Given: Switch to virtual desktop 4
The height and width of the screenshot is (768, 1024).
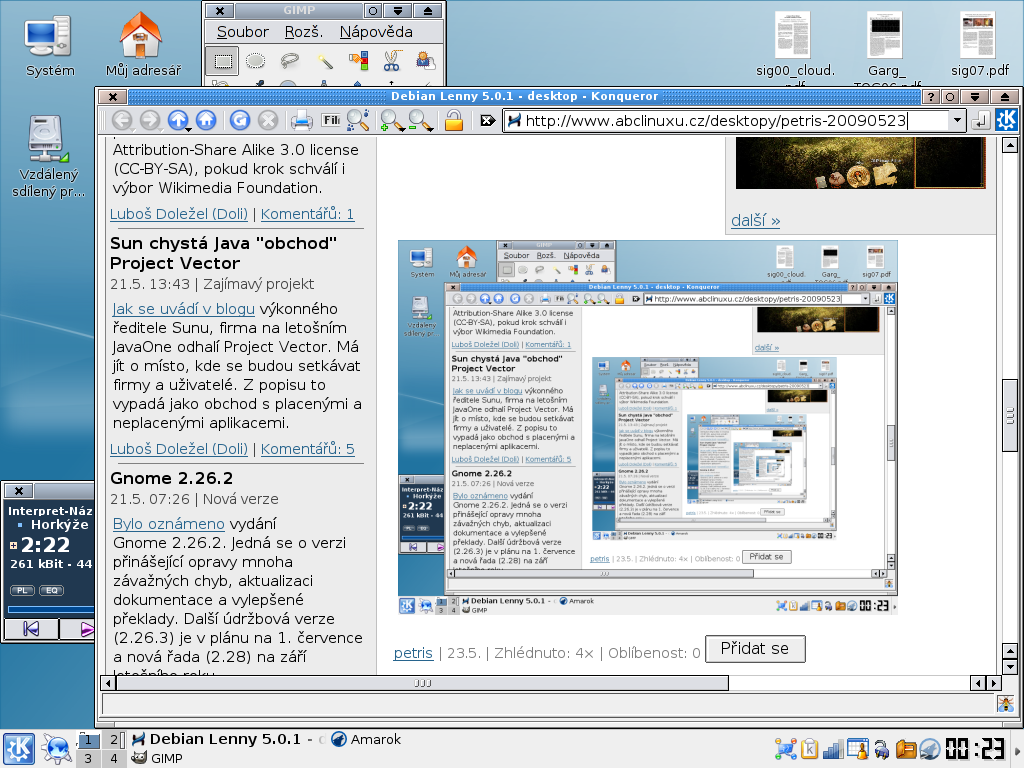Looking at the screenshot, I should click(114, 758).
